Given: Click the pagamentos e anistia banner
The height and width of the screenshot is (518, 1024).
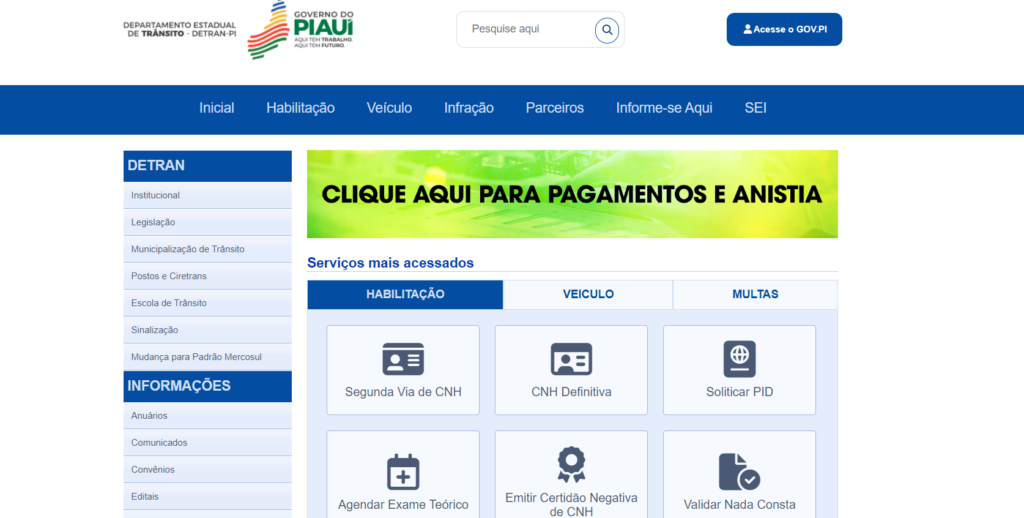Looking at the screenshot, I should coord(572,194).
